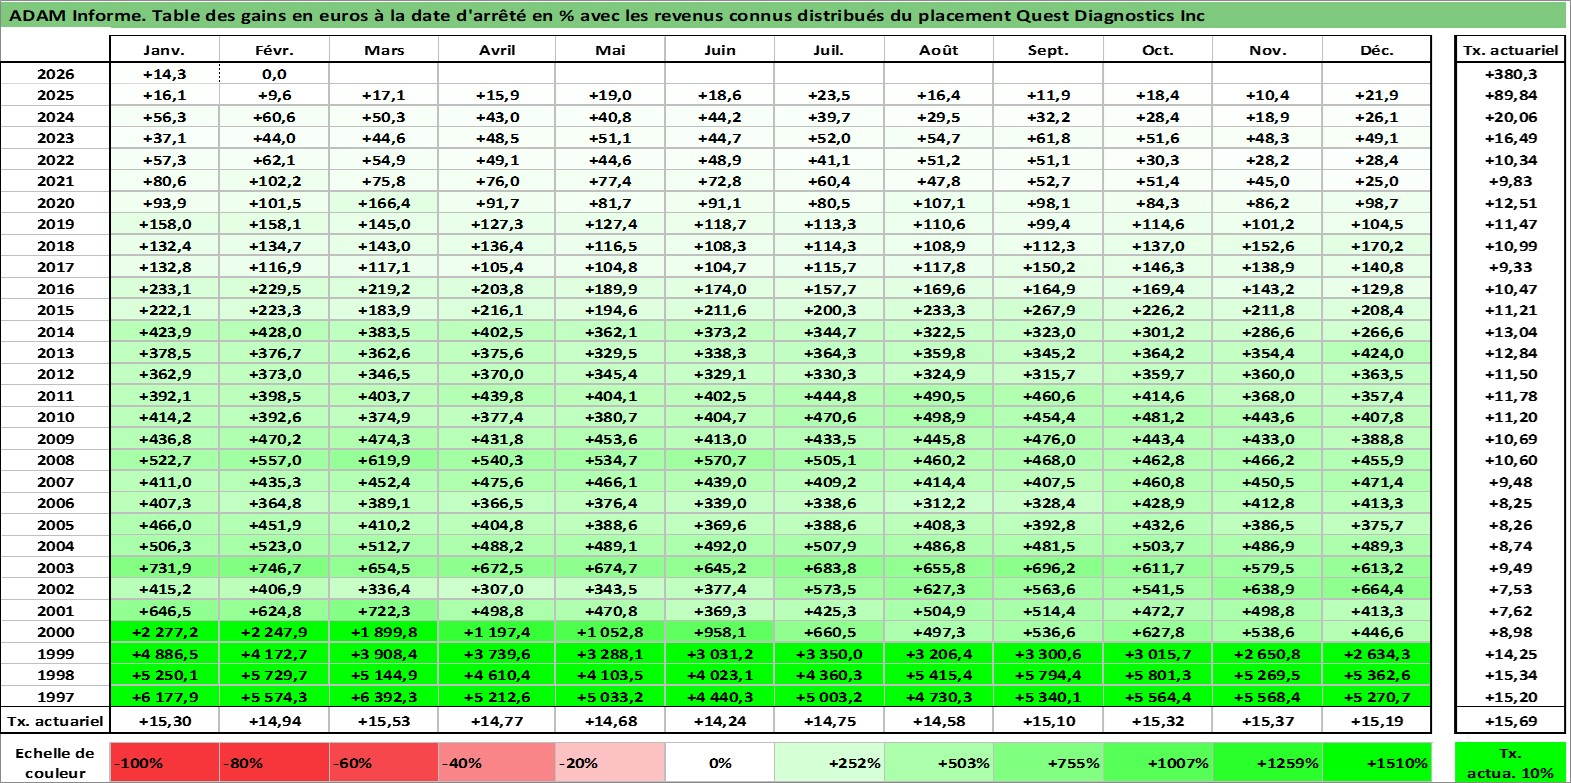Screen dimensions: 1571x783
Task: Click the +1007% scale cell
Action: 1158,763
